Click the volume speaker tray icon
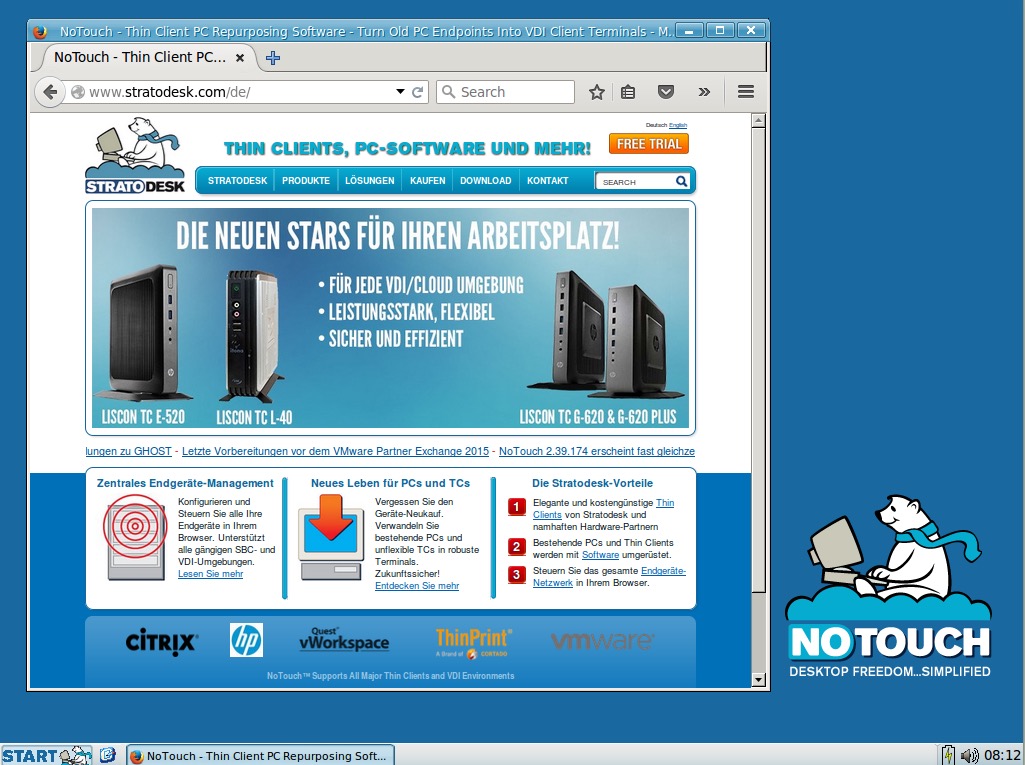Screen dimensions: 1025x765 pos(968,755)
